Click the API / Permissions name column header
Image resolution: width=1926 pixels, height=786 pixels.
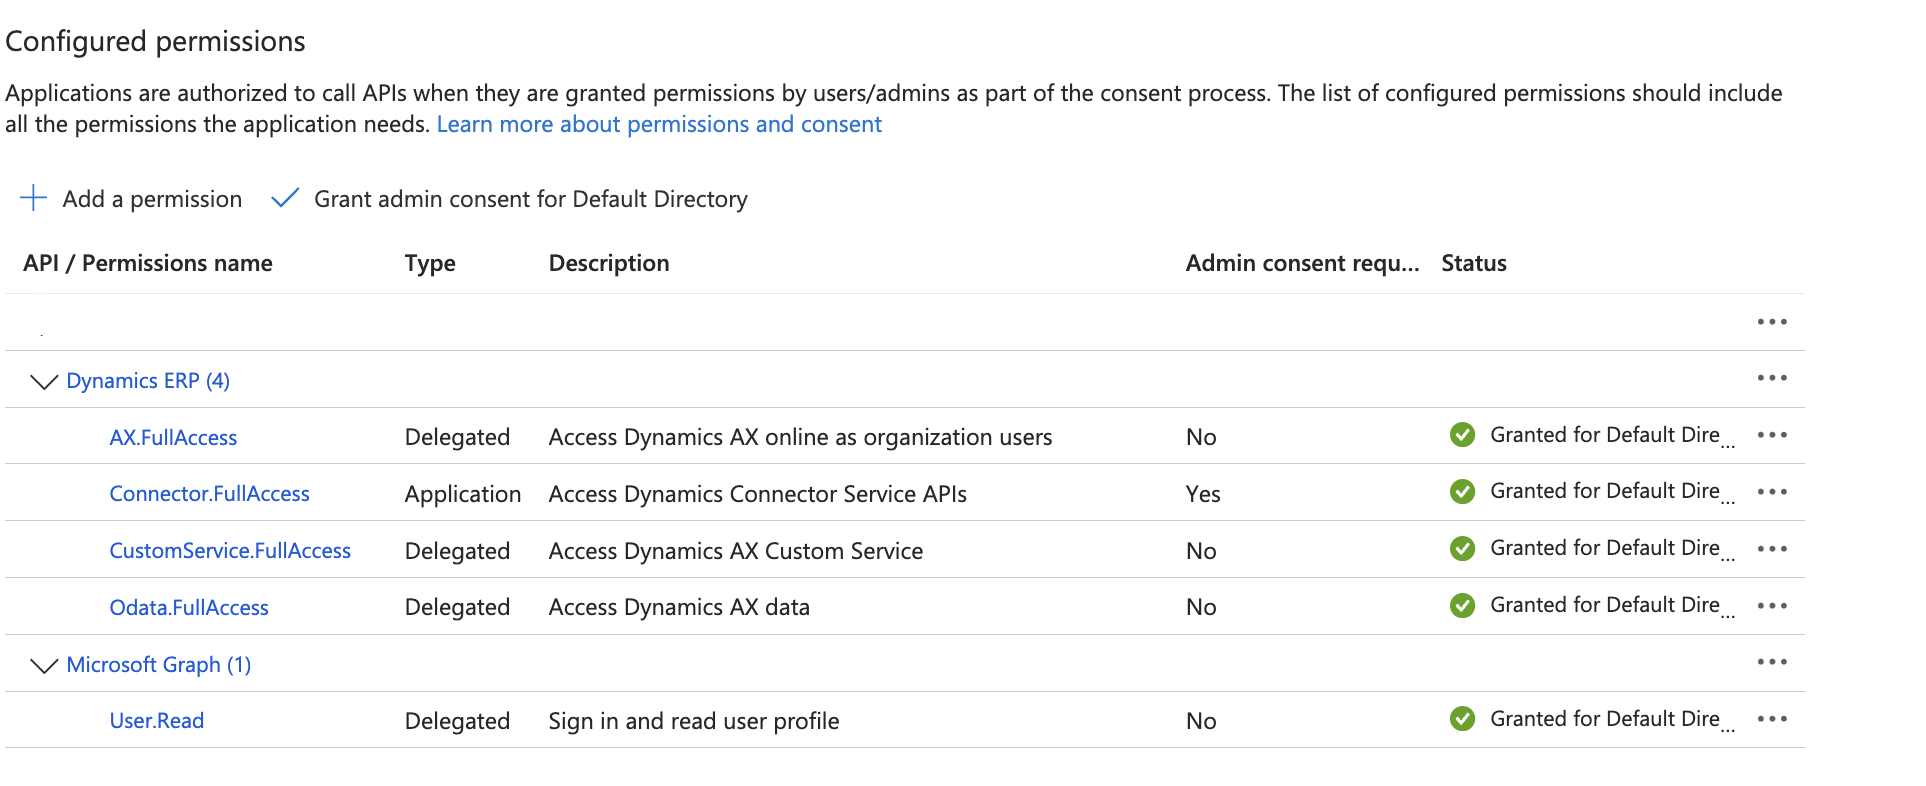click(148, 263)
